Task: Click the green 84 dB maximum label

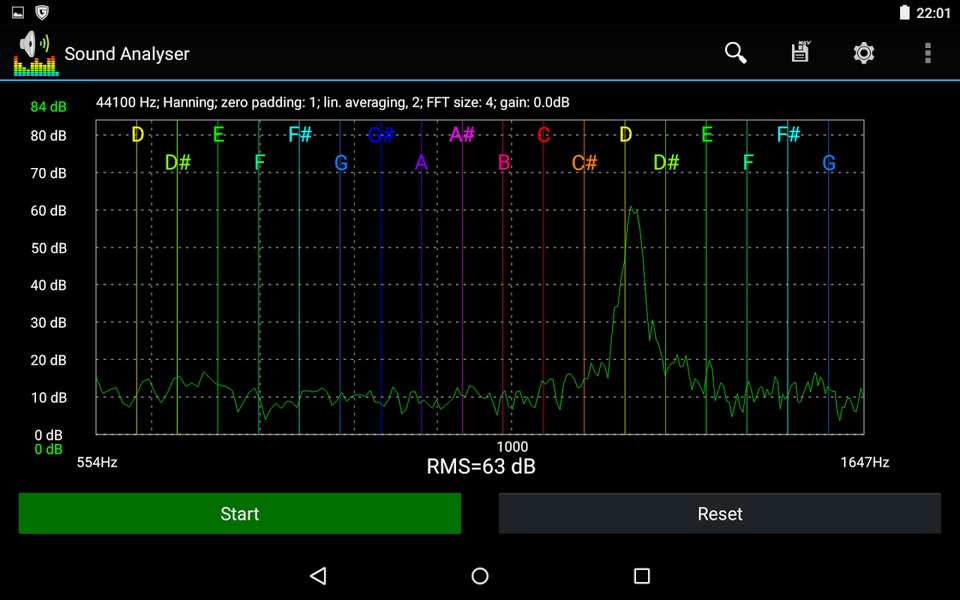Action: pos(48,107)
